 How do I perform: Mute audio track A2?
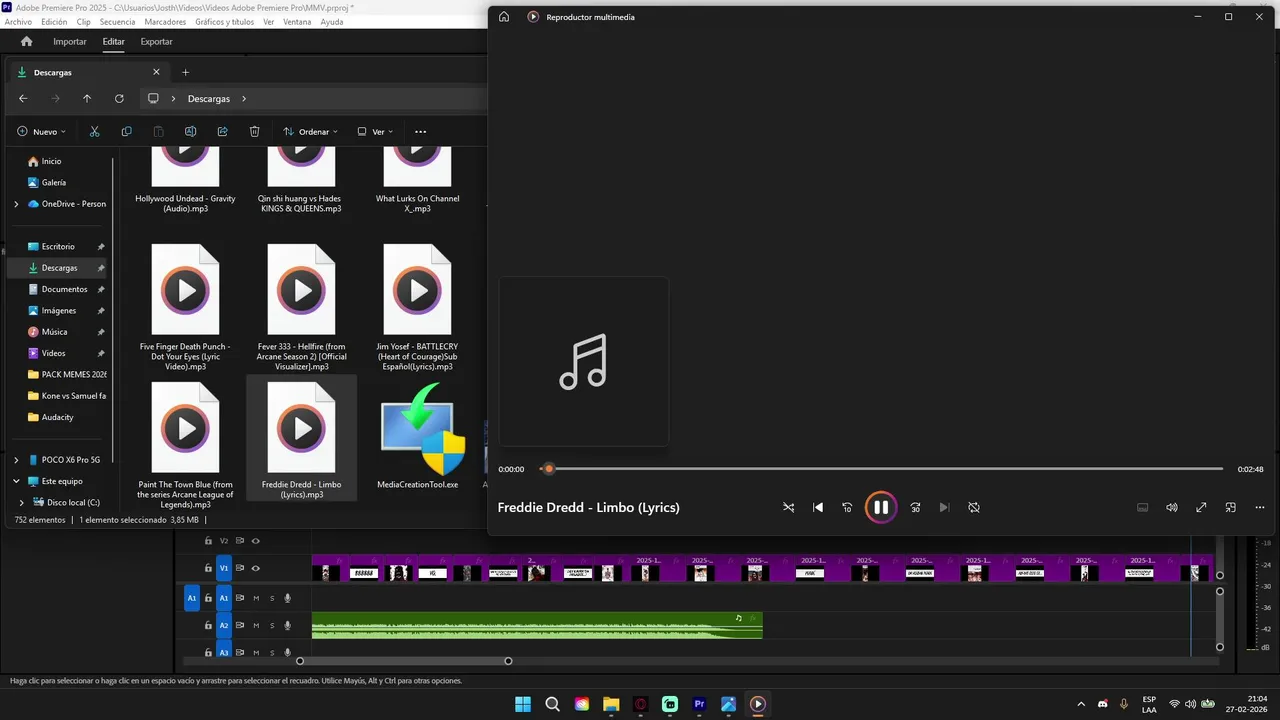click(256, 625)
